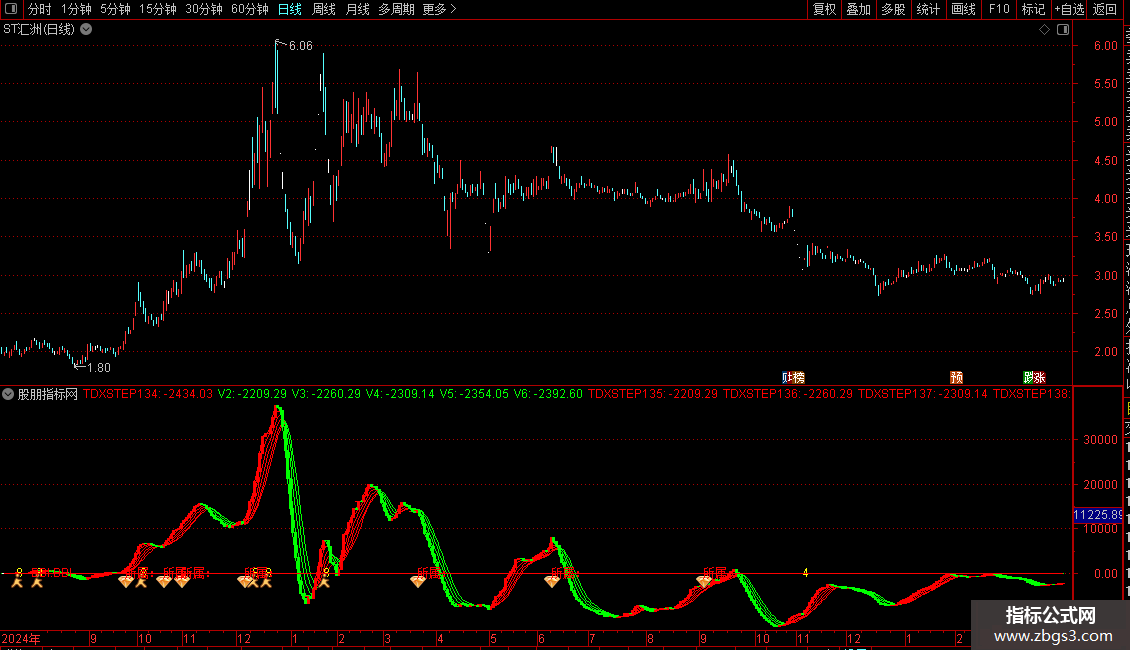Screen dimensions: 1130x650
Task: Click the green V6: -2392.60 value
Action: pos(548,394)
